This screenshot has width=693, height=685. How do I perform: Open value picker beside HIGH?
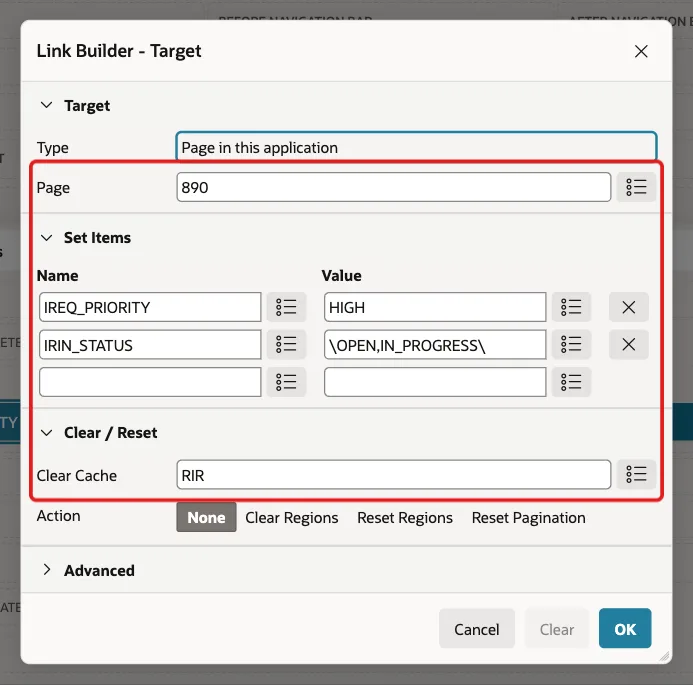[571, 307]
